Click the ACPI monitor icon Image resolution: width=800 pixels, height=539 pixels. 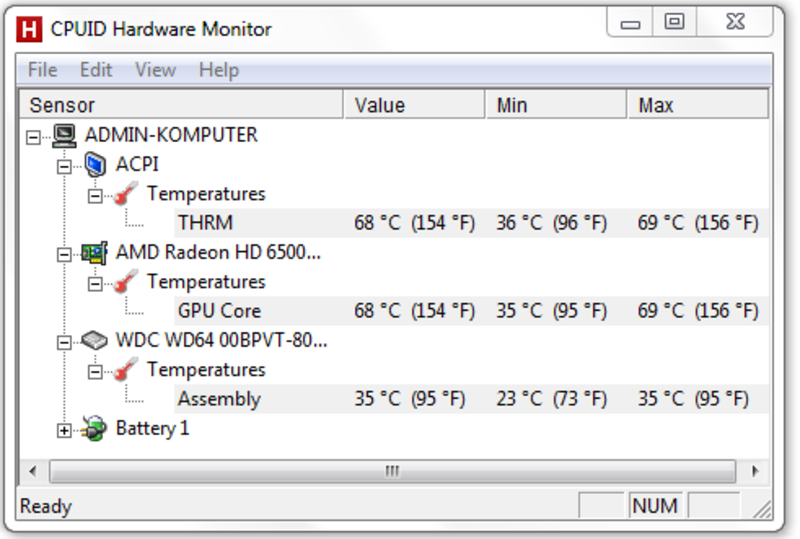coord(95,165)
